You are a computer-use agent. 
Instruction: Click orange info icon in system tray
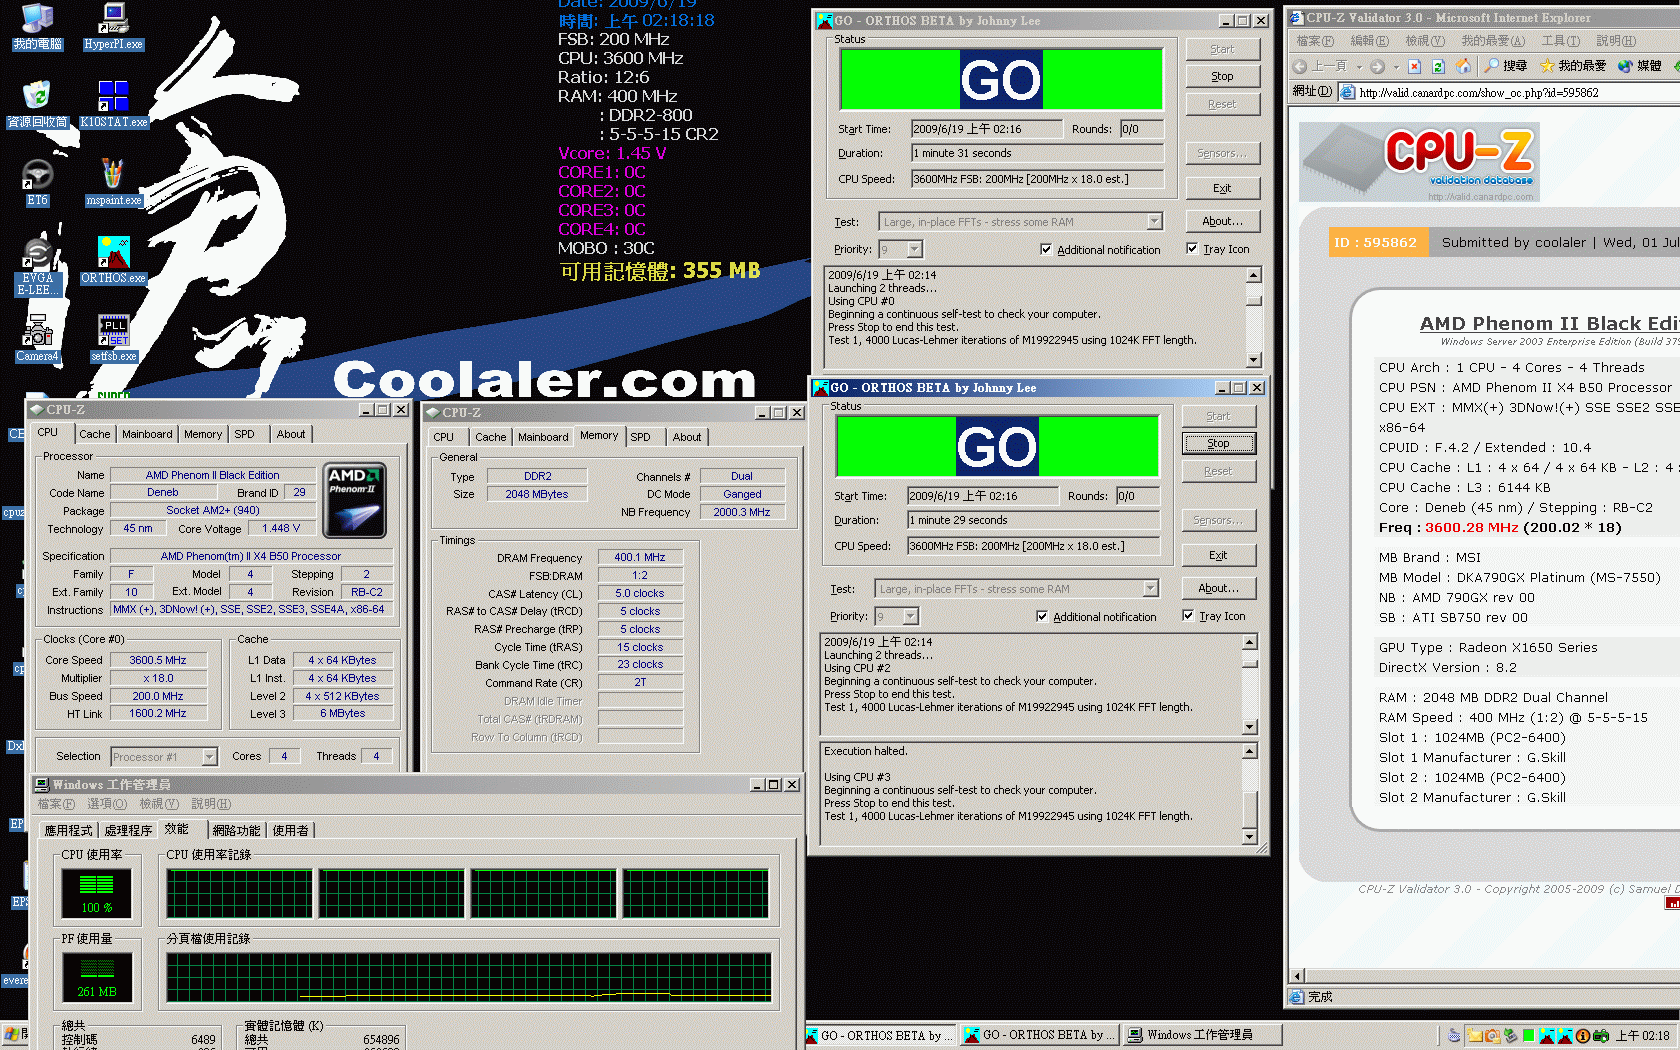click(x=1583, y=1036)
